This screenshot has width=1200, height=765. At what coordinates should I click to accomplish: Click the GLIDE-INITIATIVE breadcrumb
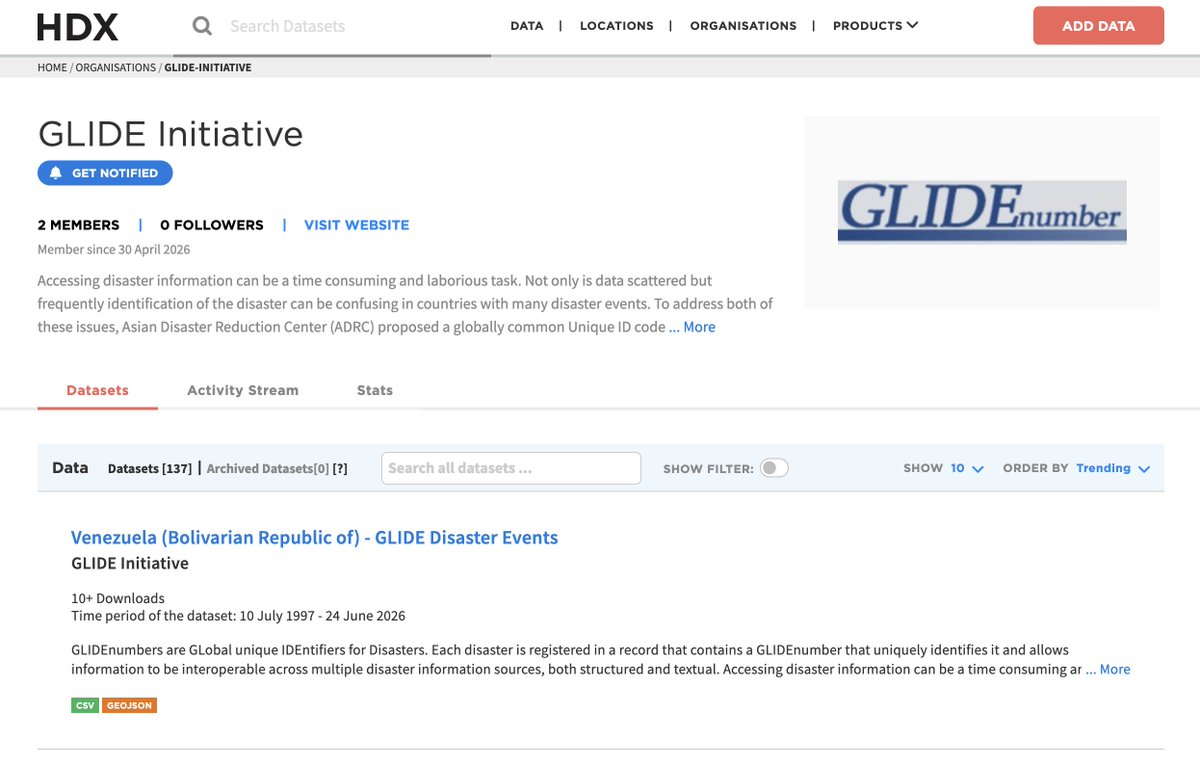pyautogui.click(x=208, y=68)
